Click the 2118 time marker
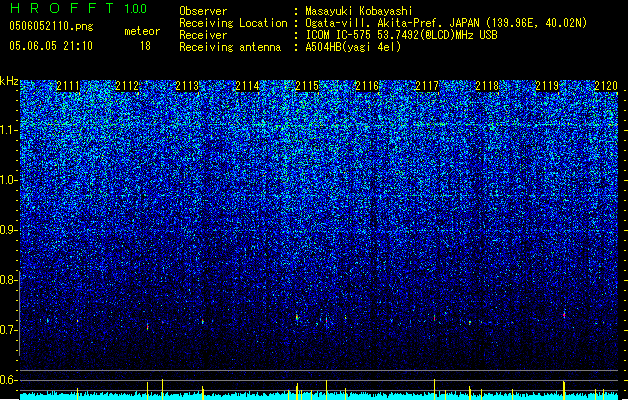 click(x=487, y=86)
